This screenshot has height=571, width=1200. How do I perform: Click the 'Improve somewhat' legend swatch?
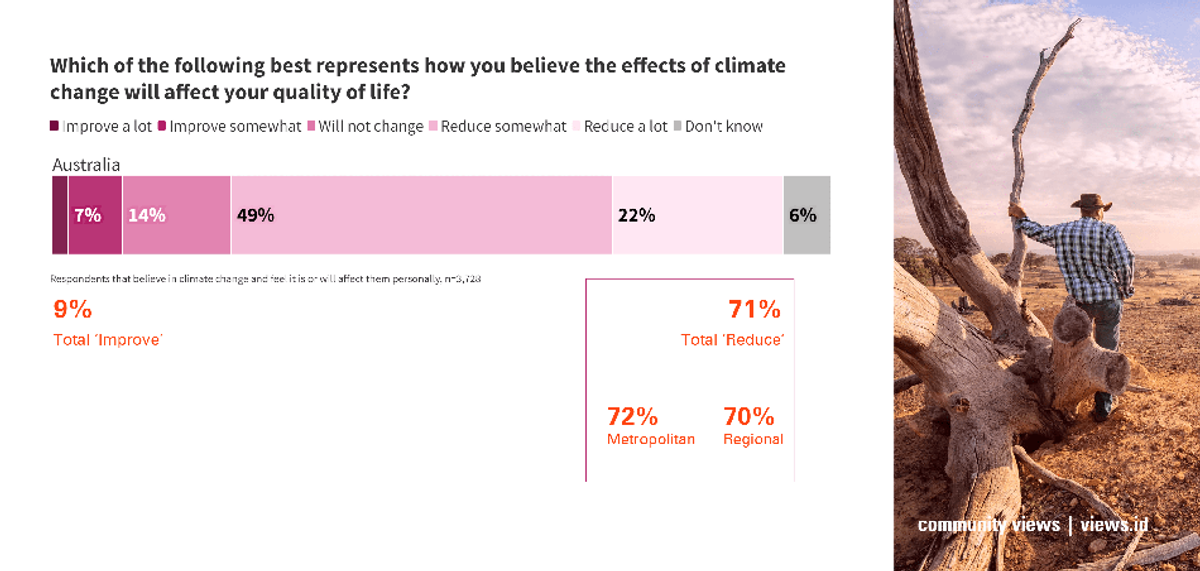click(162, 126)
